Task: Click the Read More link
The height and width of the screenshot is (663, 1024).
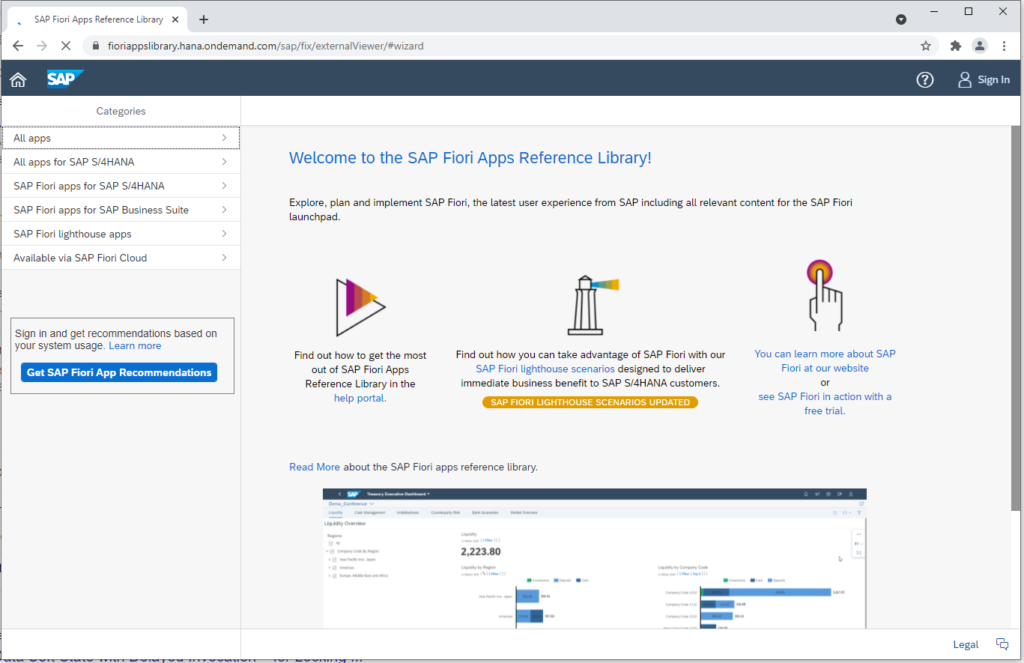Action: (314, 467)
